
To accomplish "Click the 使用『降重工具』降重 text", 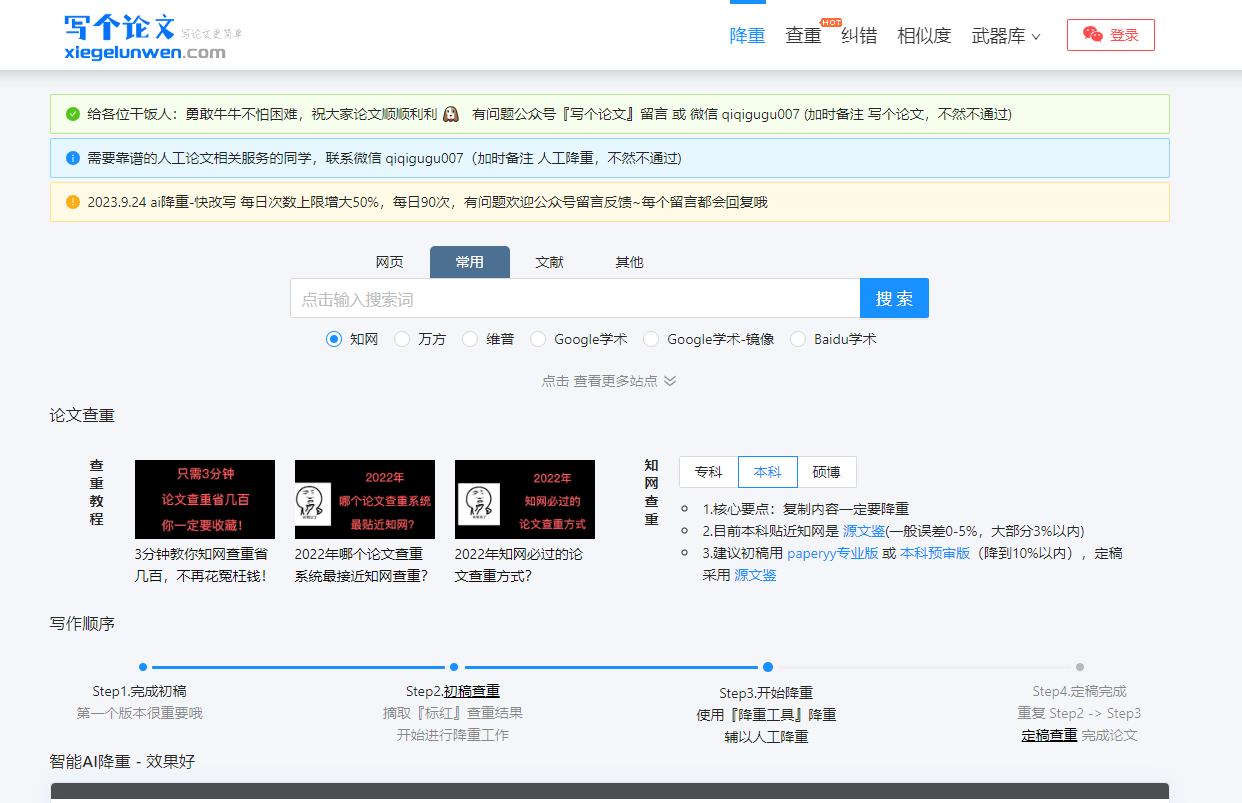I will (766, 715).
